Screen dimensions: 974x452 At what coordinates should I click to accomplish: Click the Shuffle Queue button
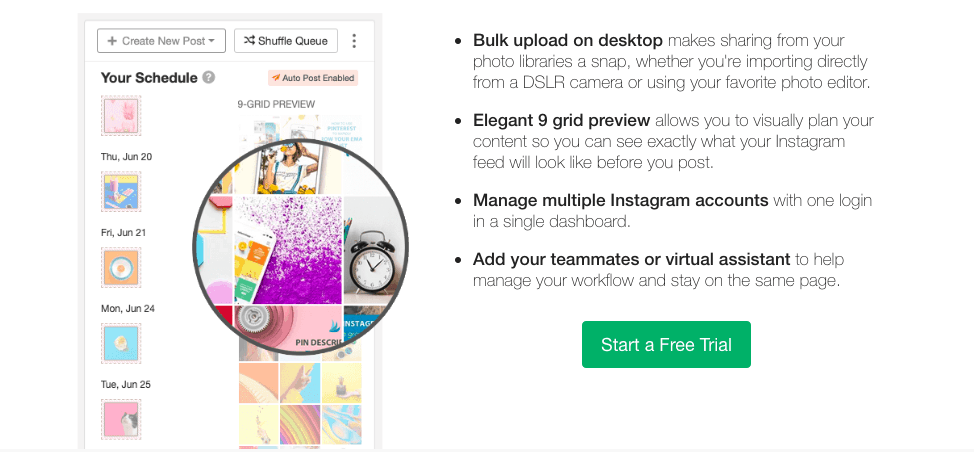click(x=286, y=41)
